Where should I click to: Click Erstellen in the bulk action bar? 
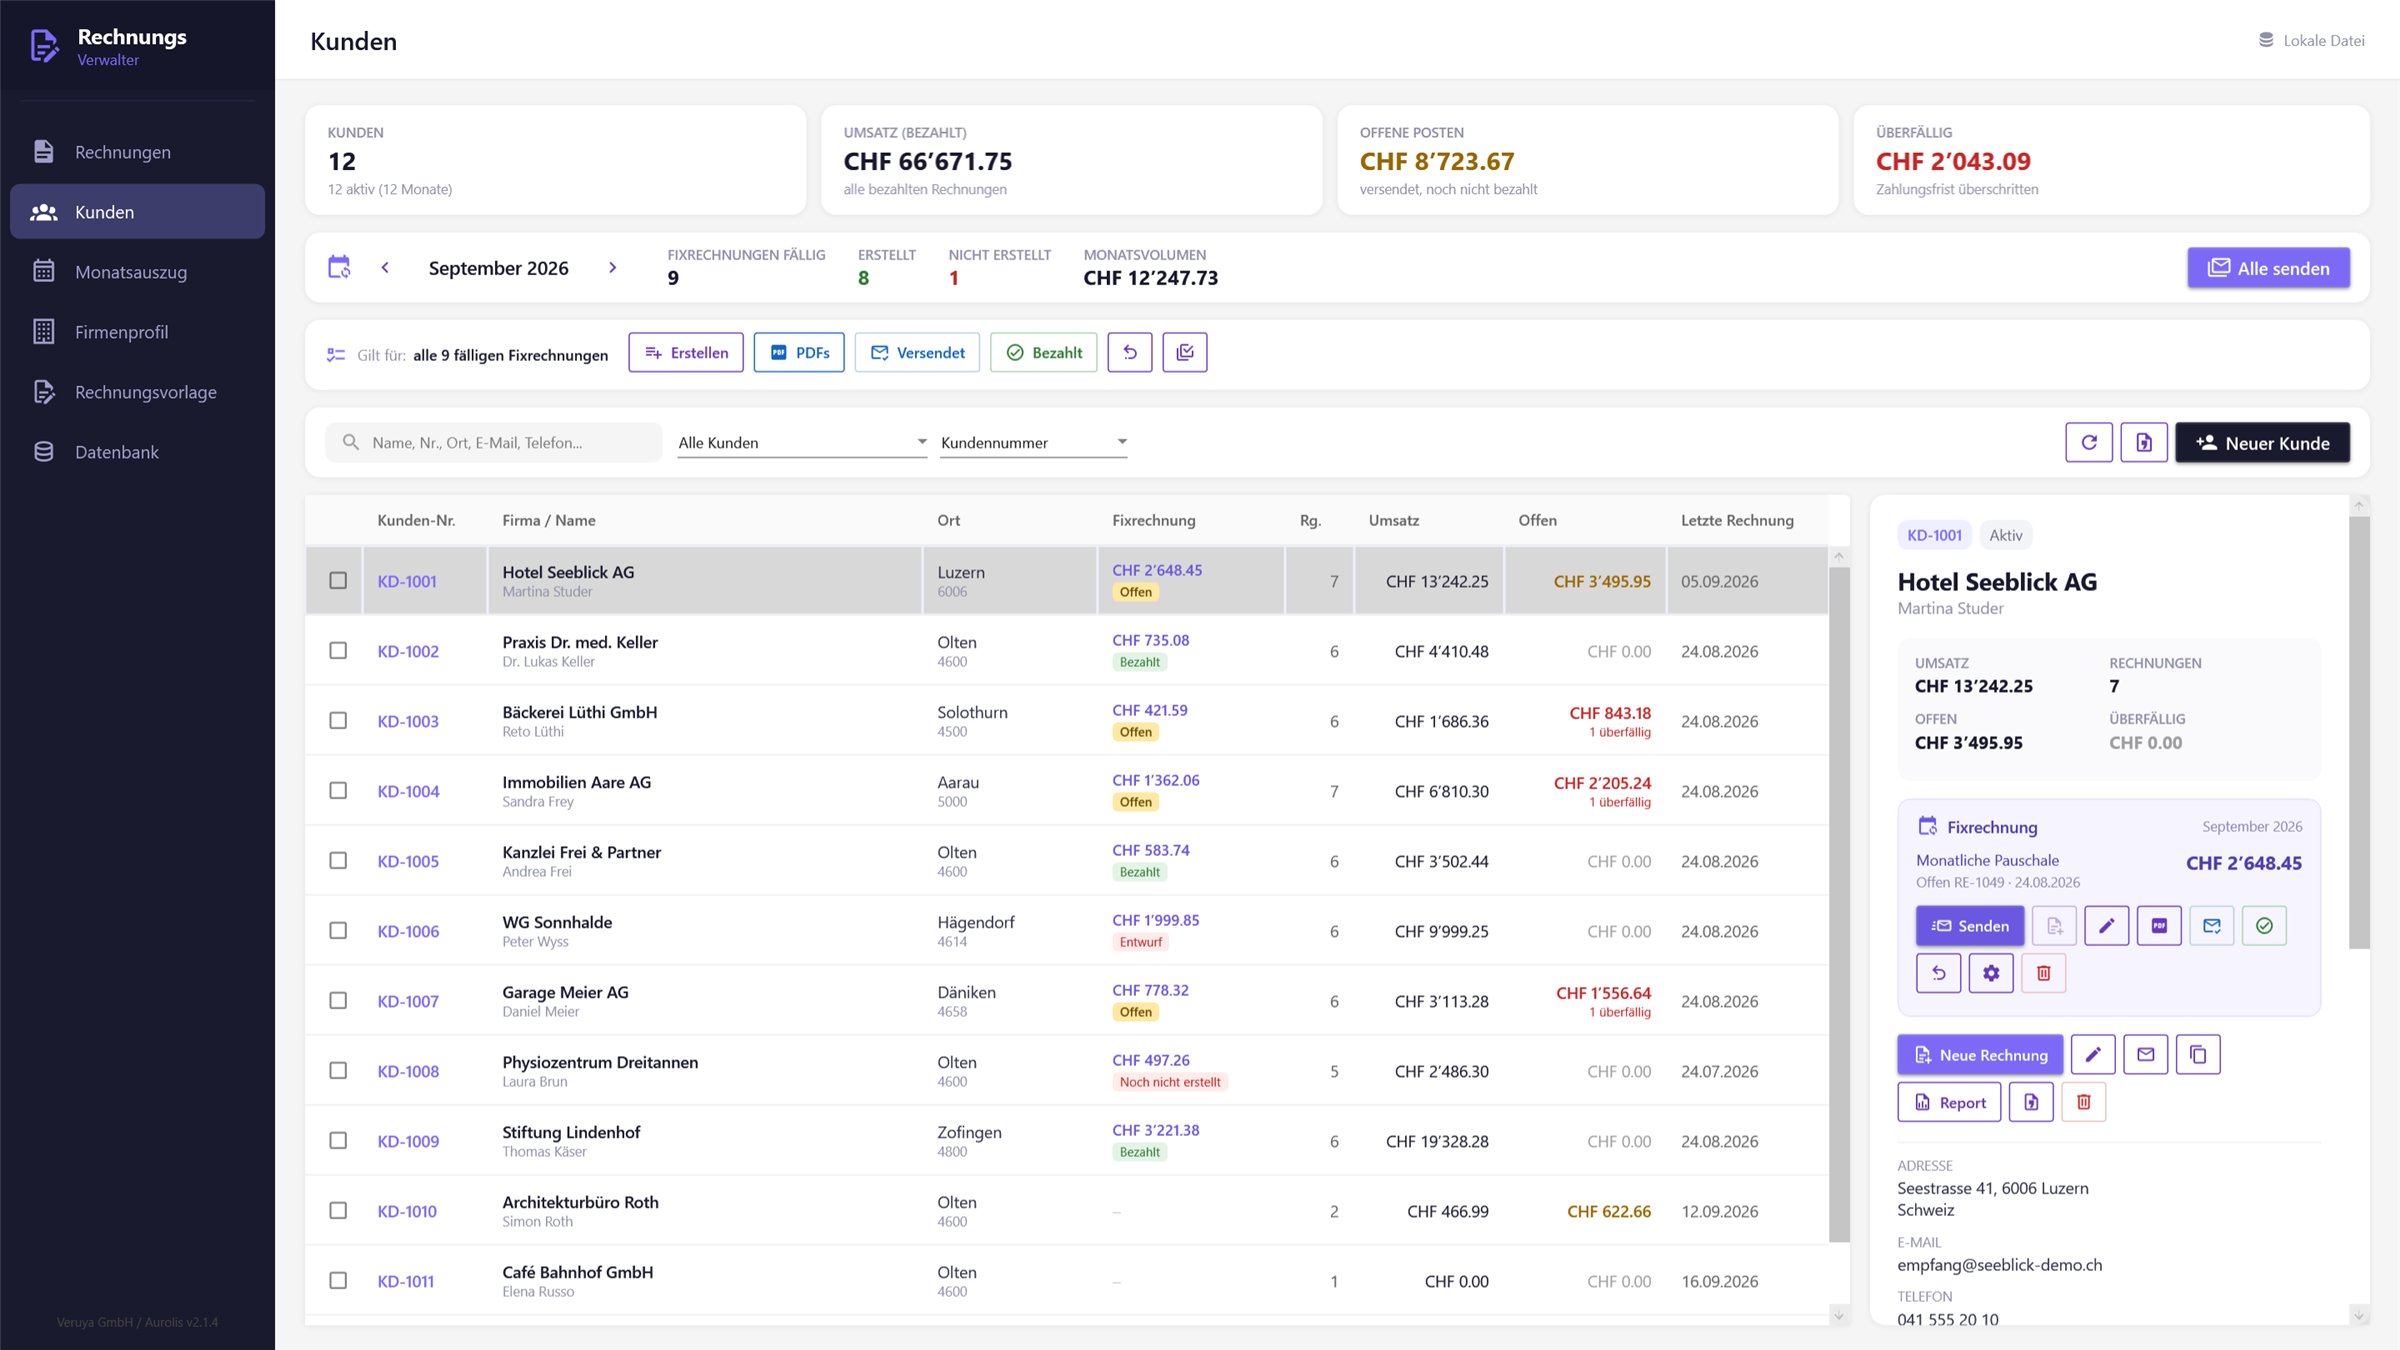(686, 352)
